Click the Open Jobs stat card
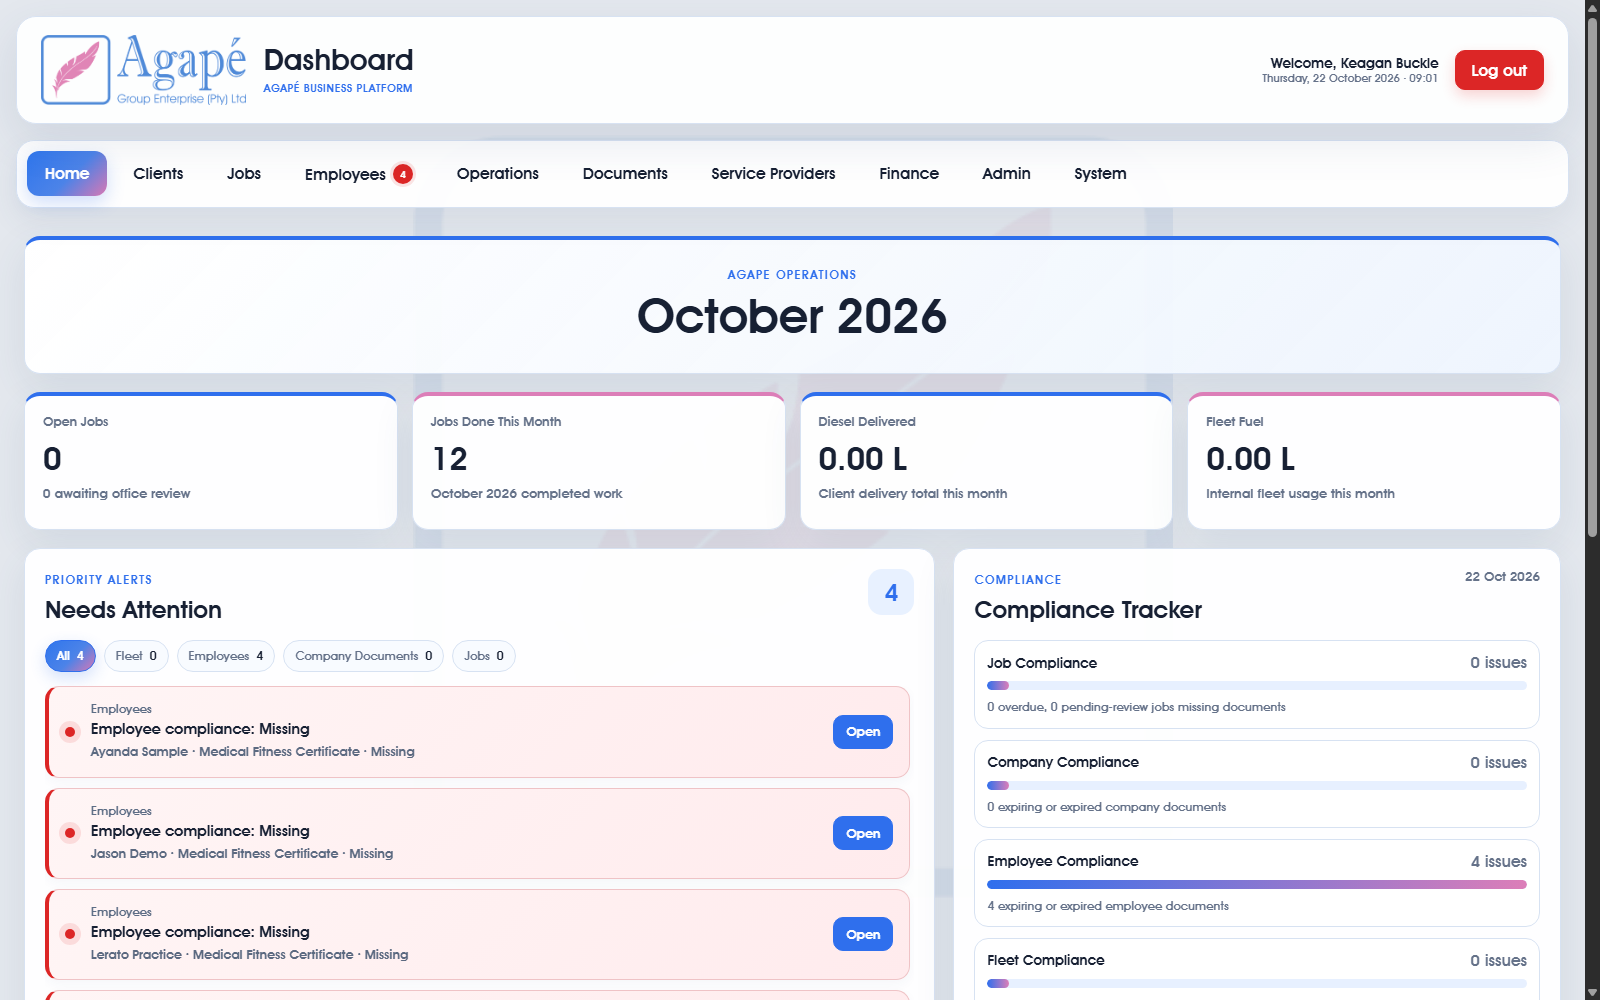Image resolution: width=1600 pixels, height=1000 pixels. tap(211, 461)
